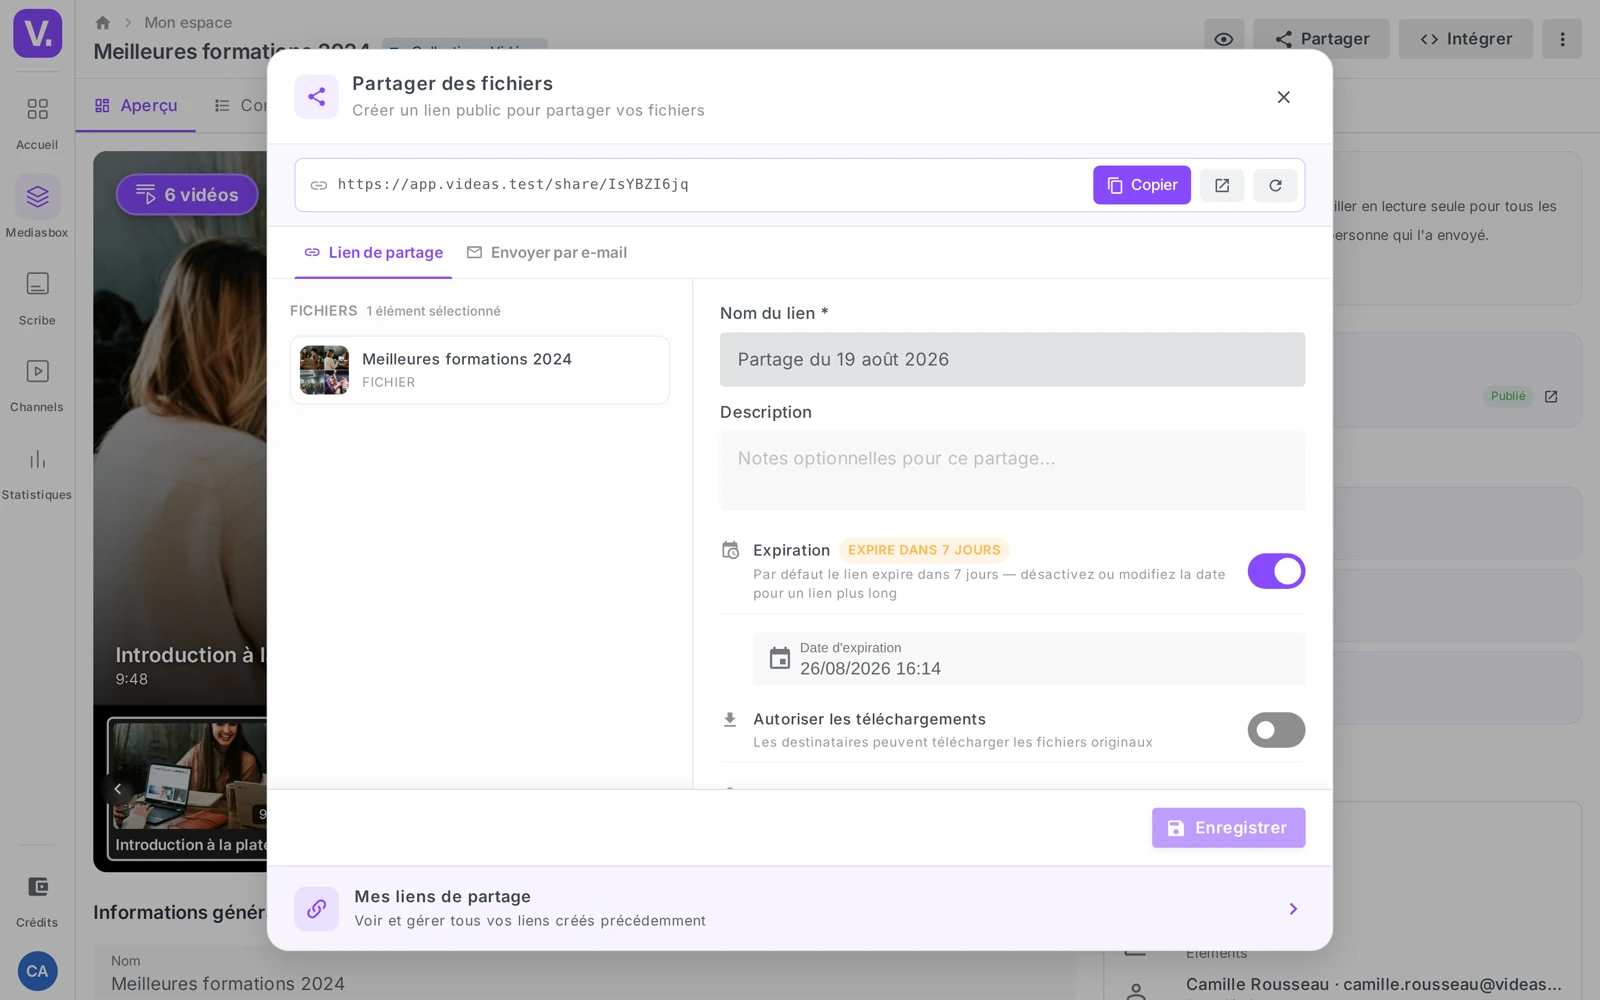Open Channels in the sidebar
Image resolution: width=1600 pixels, height=1000 pixels.
pos(37,384)
